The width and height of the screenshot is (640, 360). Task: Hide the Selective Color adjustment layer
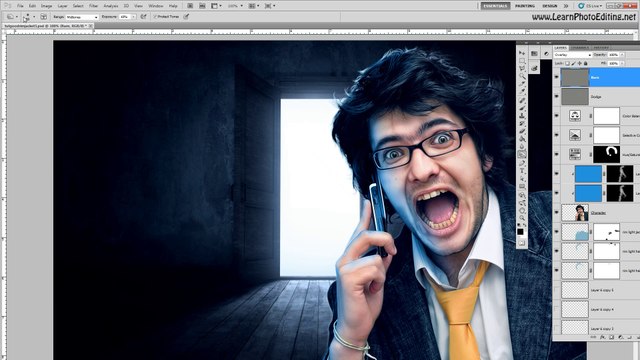556,135
